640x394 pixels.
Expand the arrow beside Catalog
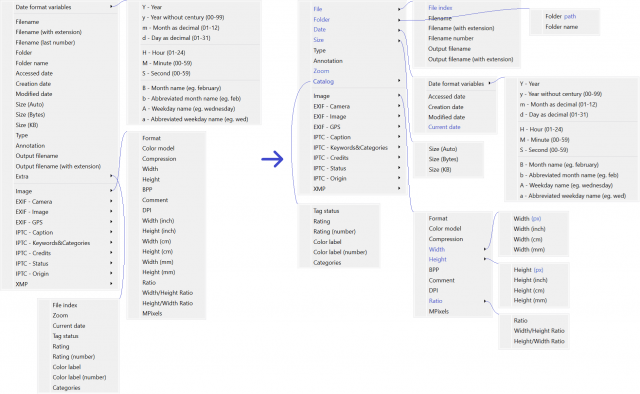point(399,81)
